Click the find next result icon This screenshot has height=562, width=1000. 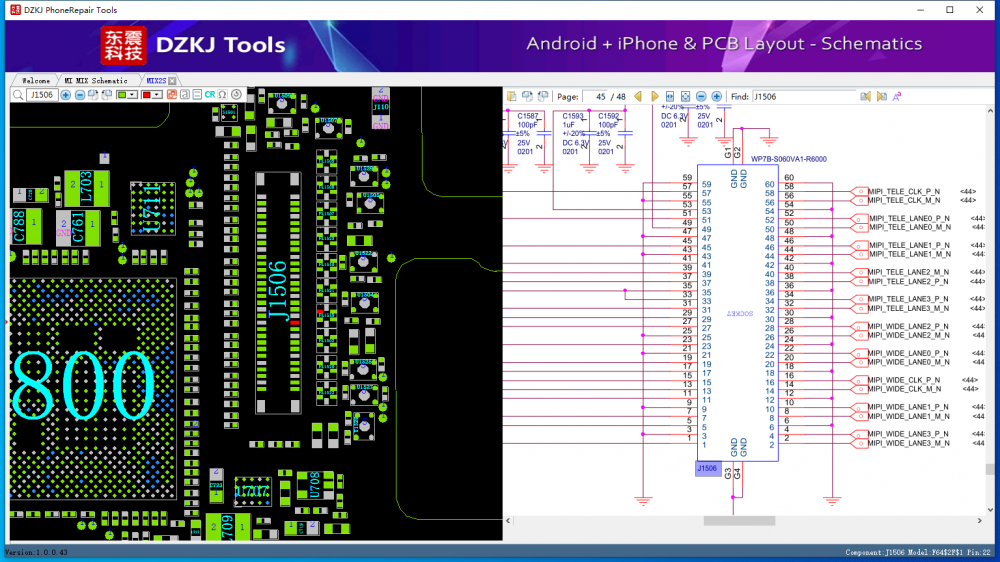point(881,96)
